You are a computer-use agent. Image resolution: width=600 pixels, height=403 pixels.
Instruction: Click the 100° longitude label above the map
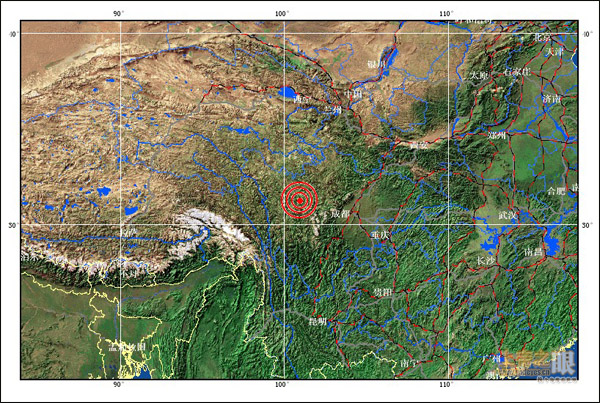coord(282,14)
